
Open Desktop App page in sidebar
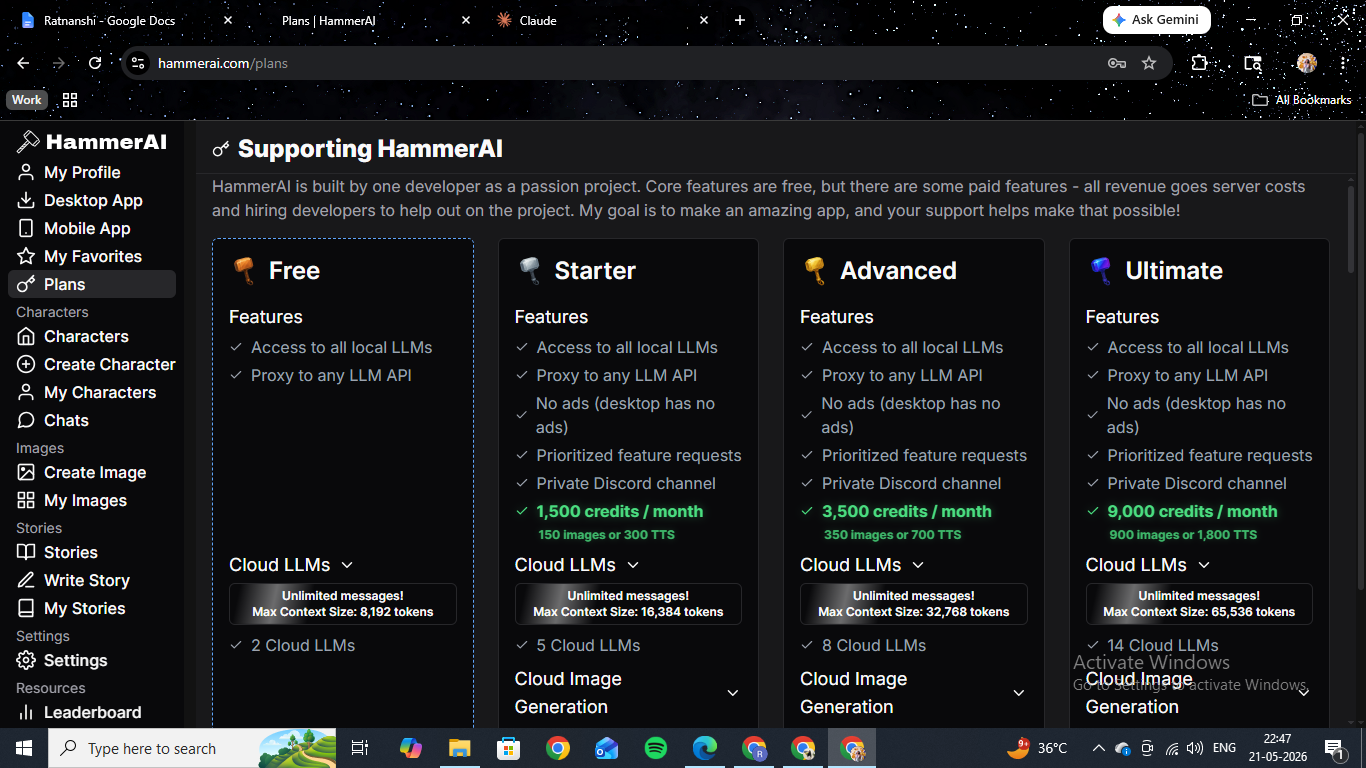[92, 200]
